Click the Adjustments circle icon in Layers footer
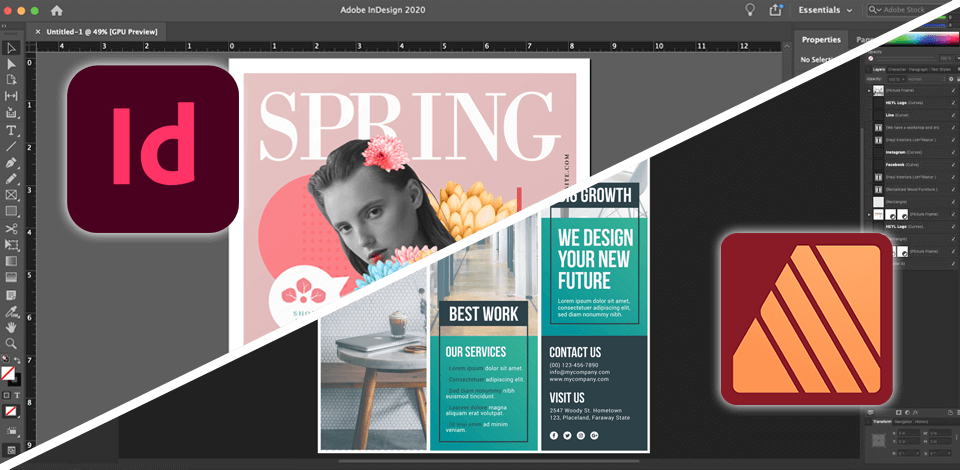Image resolution: width=960 pixels, height=470 pixels. (907, 412)
